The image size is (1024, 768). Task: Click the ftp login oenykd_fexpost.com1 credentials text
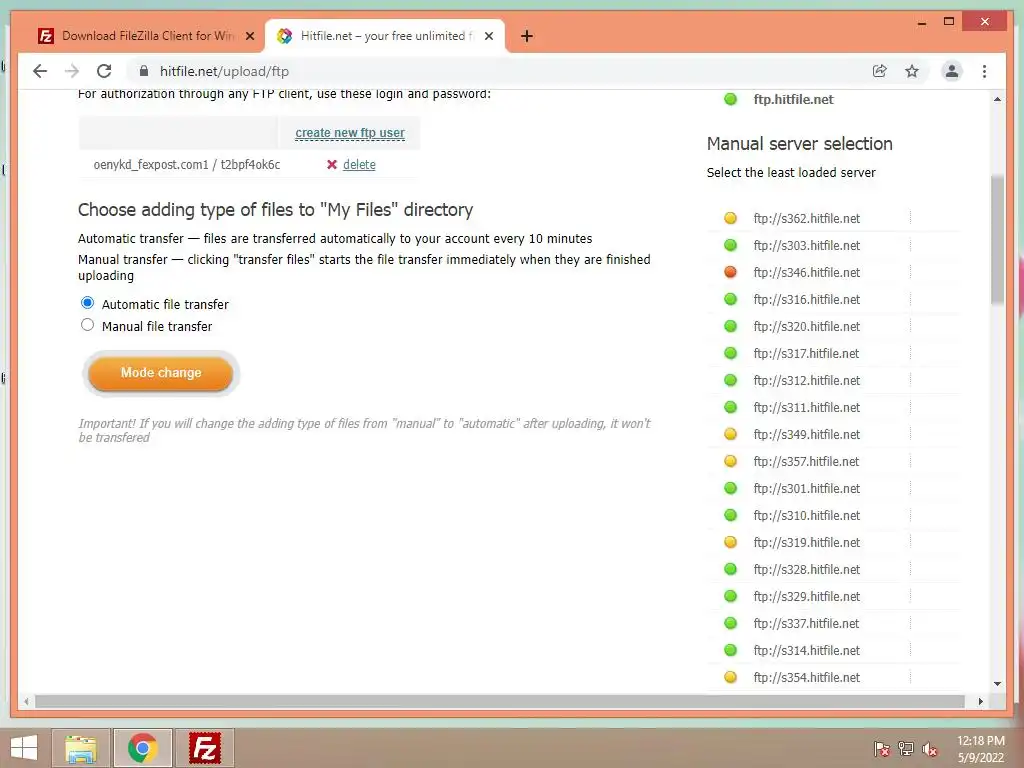[187, 165]
